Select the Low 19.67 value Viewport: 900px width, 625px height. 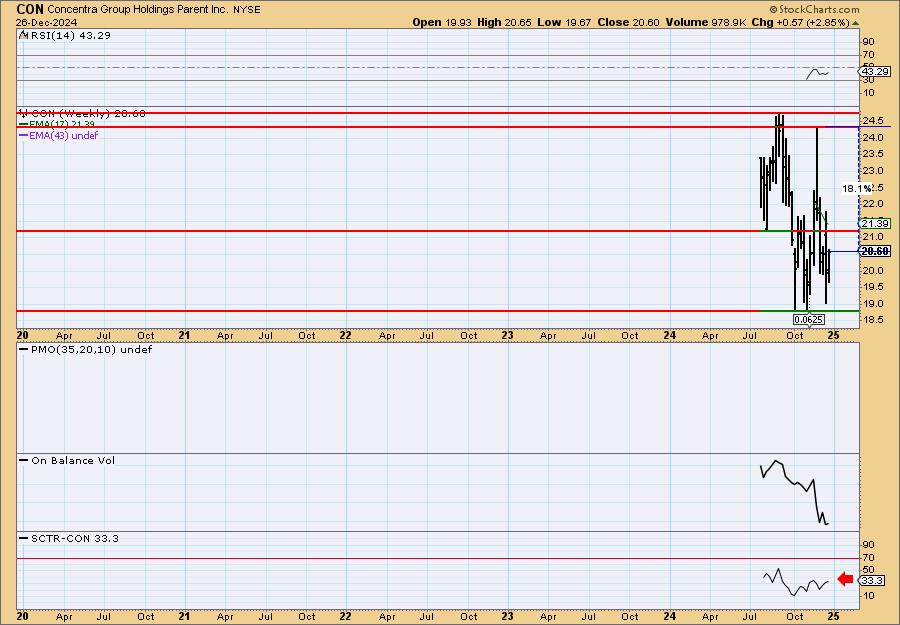click(x=564, y=22)
